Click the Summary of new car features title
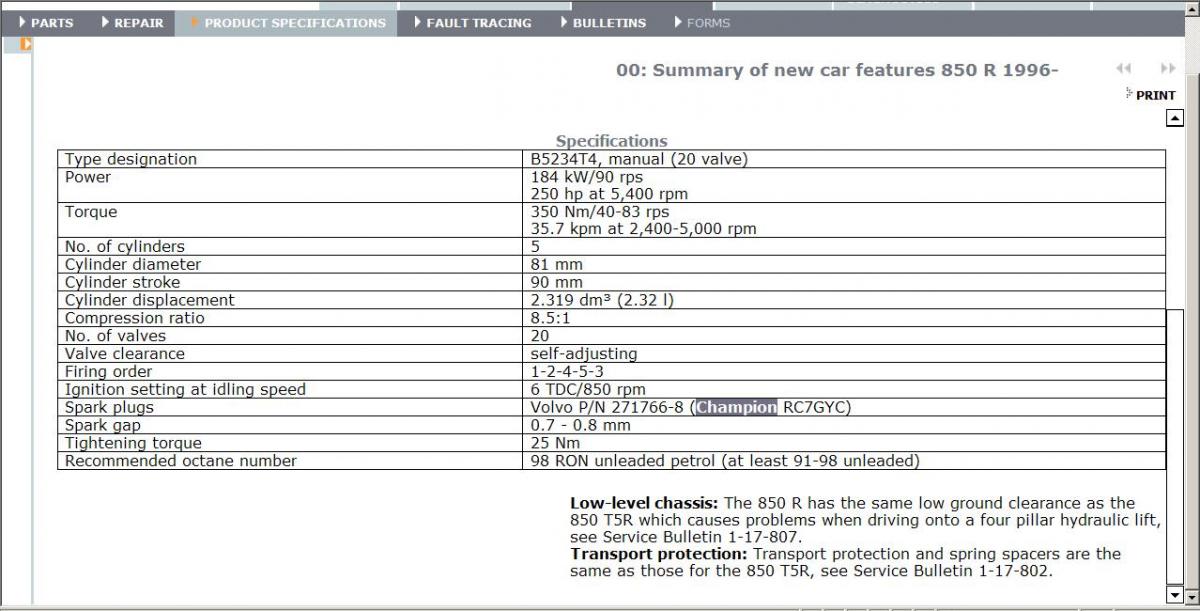1200x611 pixels. [x=837, y=70]
